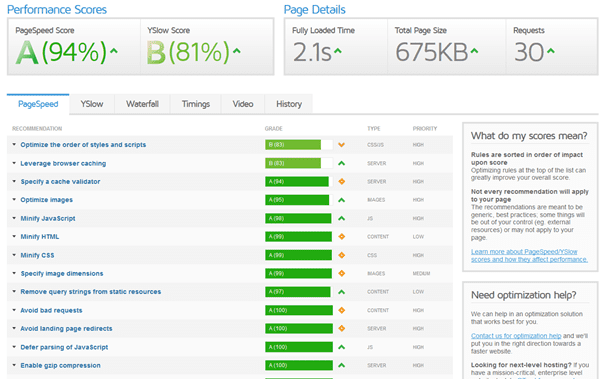Click the CSS/JS type in styles and scripts row
The image size is (605, 379).
375,145
